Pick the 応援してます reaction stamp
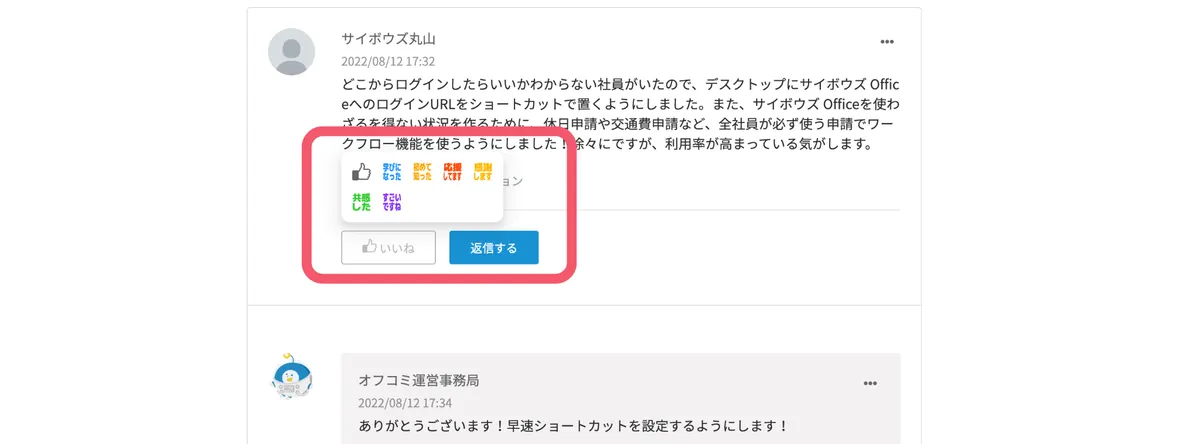The image size is (1200, 444). (x=452, y=172)
